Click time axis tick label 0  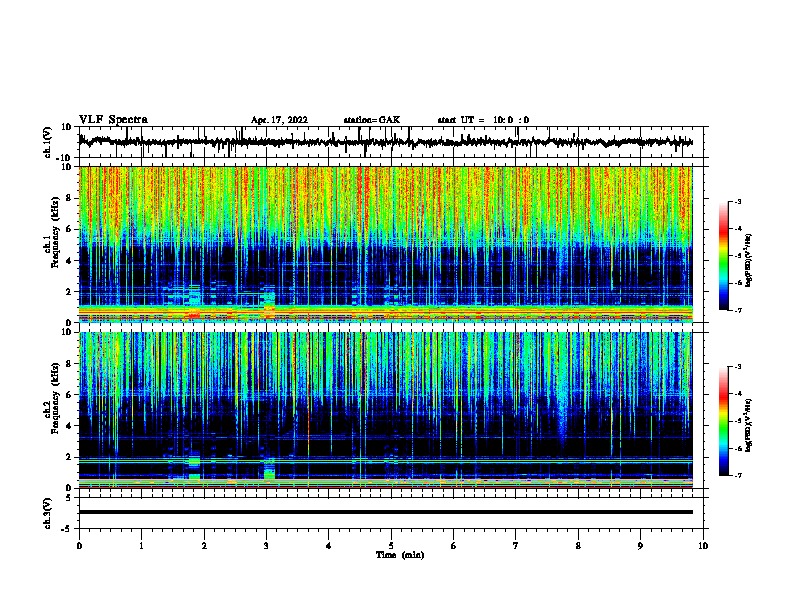79,546
